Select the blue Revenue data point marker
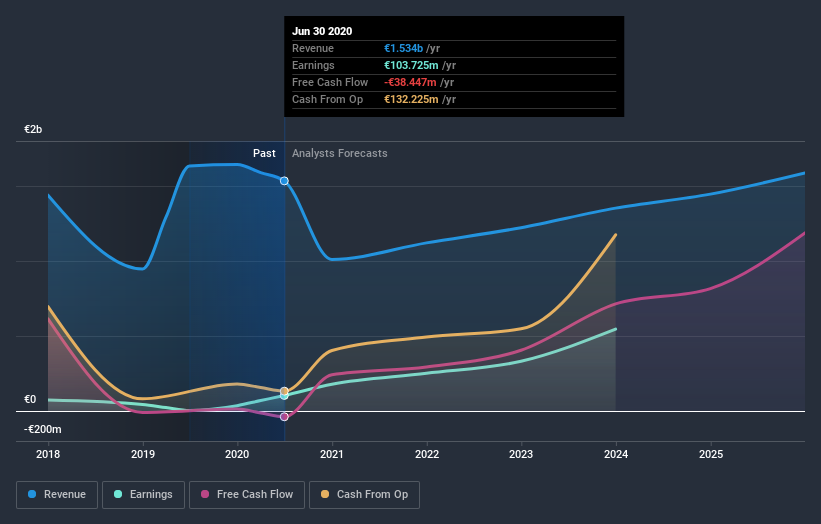This screenshot has width=821, height=524. point(284,181)
